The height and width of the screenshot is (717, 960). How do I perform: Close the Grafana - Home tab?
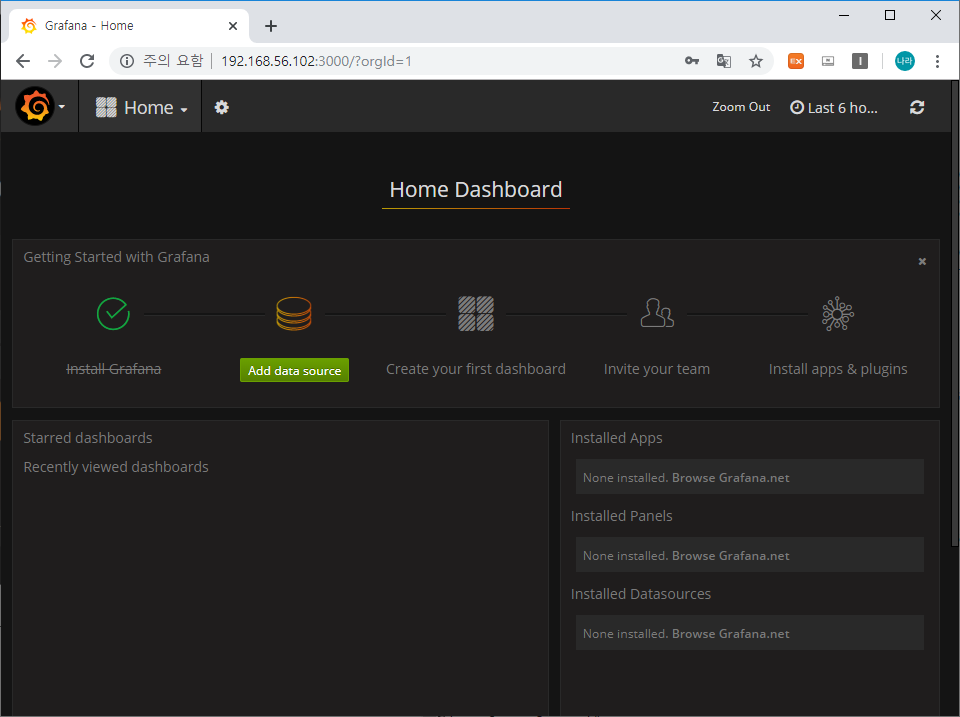tap(233, 26)
